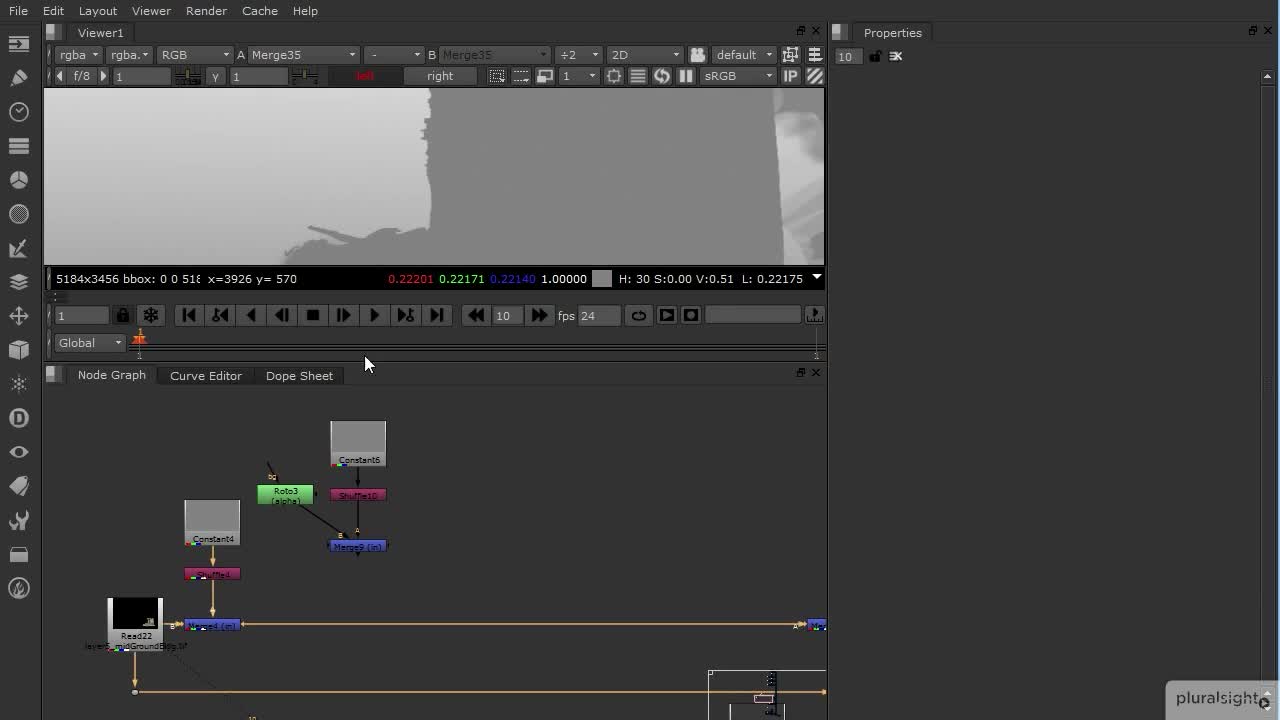
Task: Select the left view button
Action: pyautogui.click(x=365, y=76)
